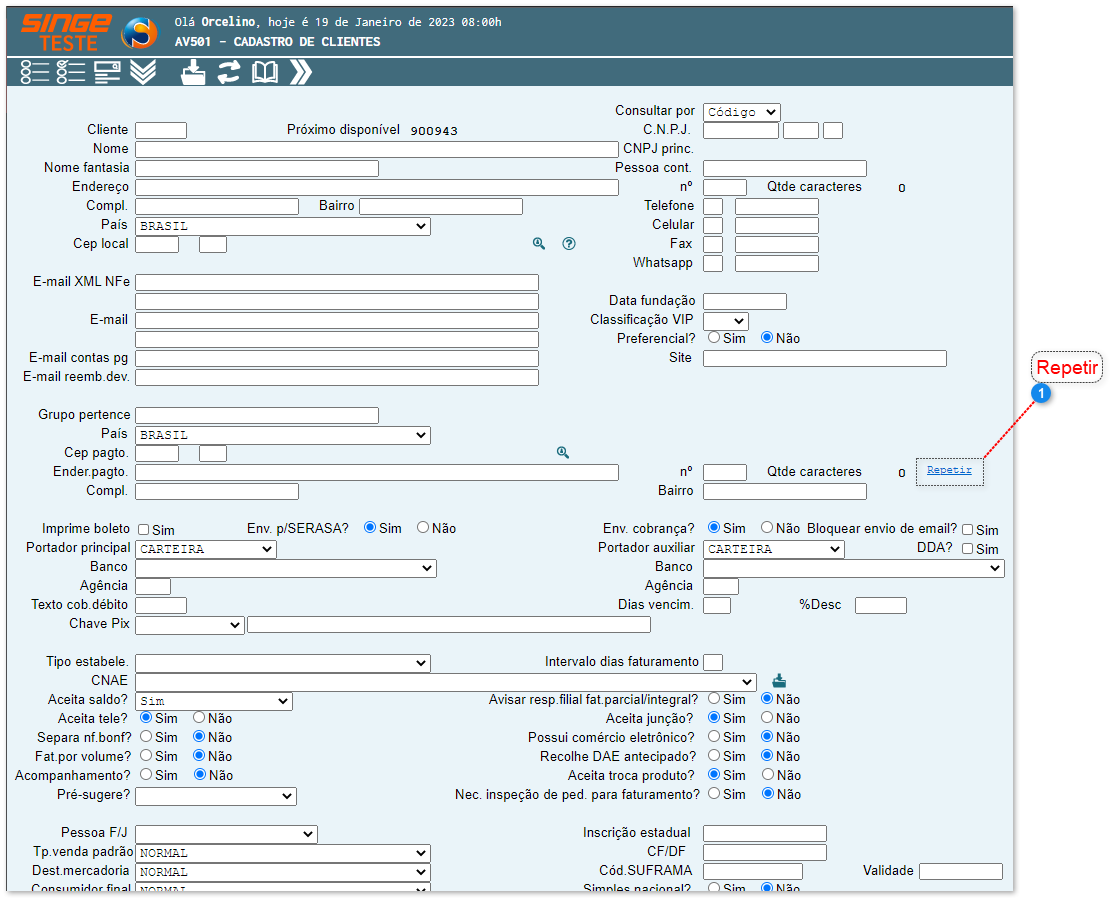Click the save-to-tray download icon
Screen dimensions: 1115x901
coord(193,72)
